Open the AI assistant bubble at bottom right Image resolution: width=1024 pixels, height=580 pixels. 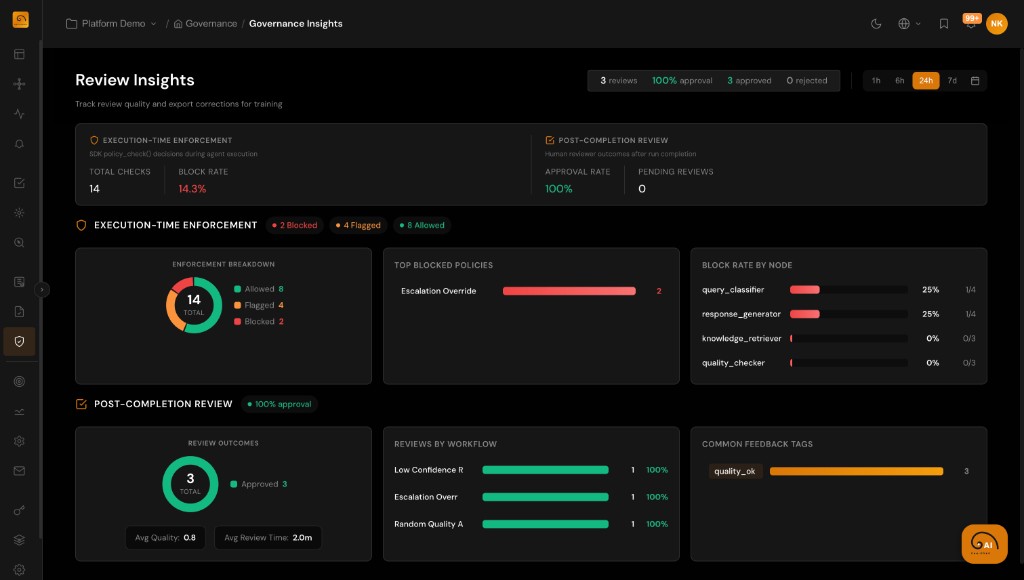pos(984,544)
